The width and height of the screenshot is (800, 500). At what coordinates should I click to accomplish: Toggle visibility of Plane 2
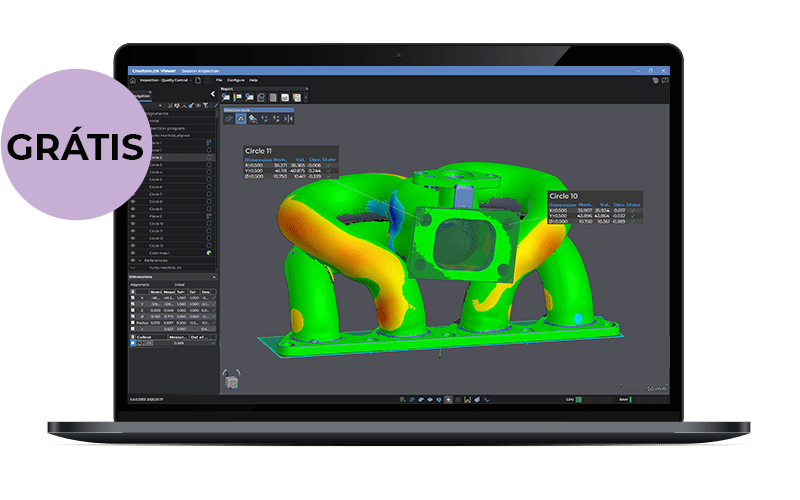click(x=133, y=218)
